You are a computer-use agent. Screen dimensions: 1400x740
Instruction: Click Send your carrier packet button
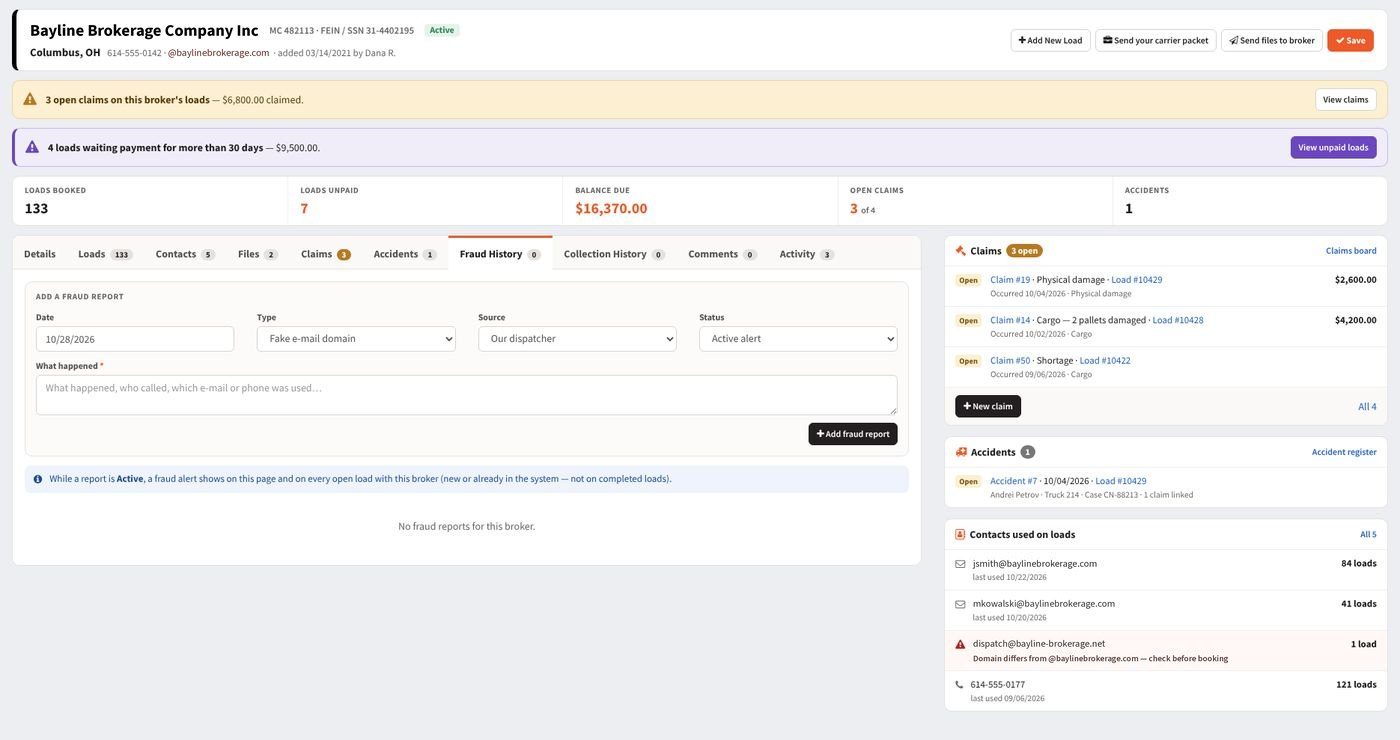click(1156, 41)
